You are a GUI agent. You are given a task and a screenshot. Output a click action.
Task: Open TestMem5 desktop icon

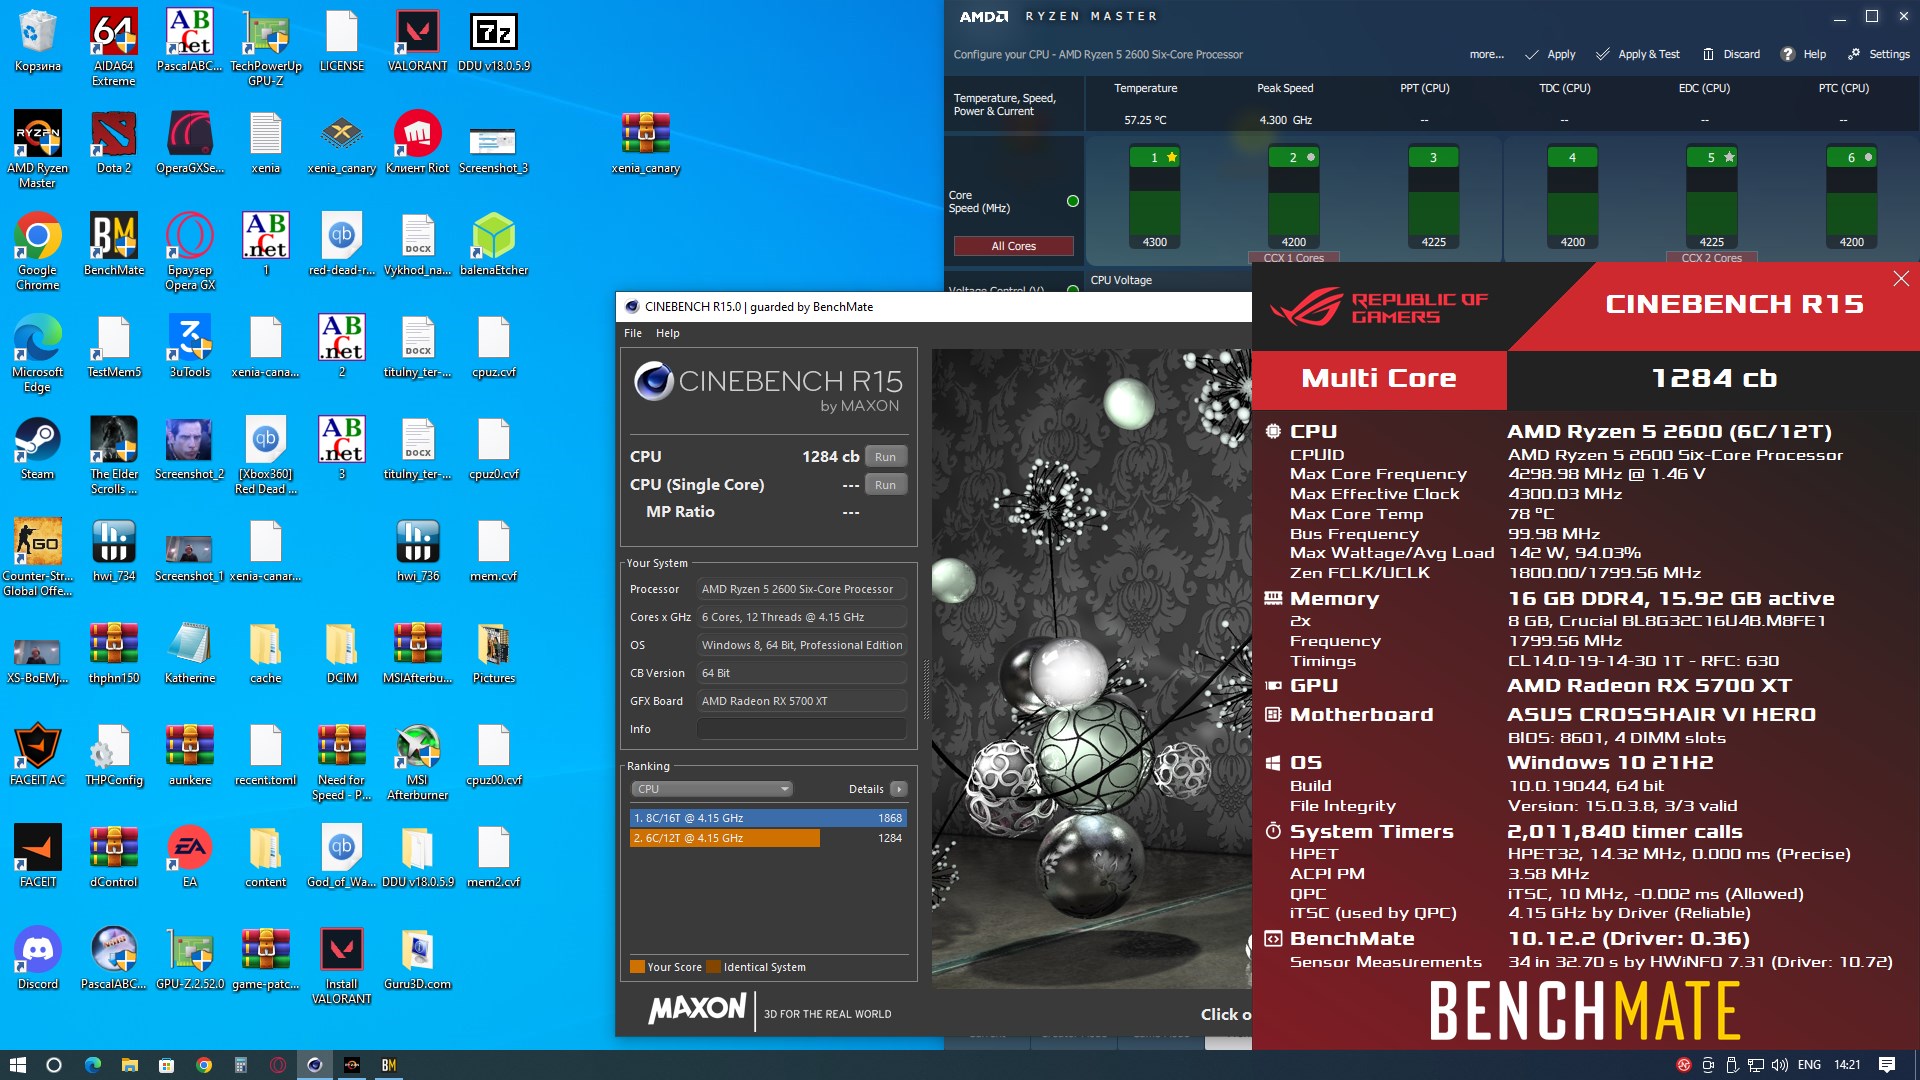[114, 346]
